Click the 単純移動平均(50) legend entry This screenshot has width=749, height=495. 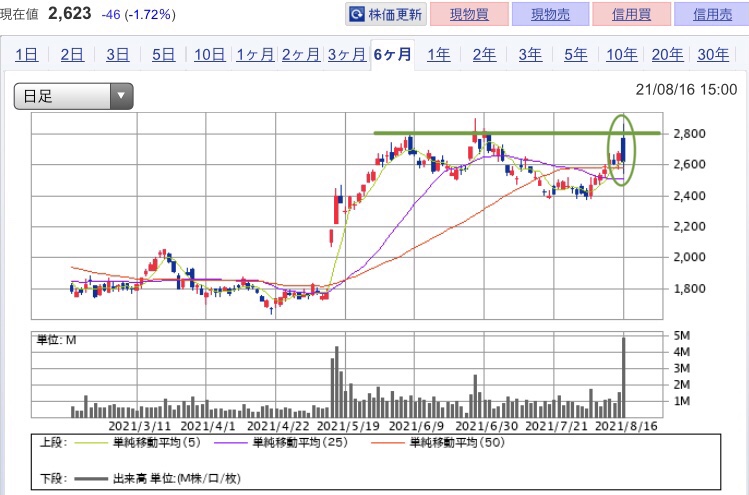click(438, 442)
